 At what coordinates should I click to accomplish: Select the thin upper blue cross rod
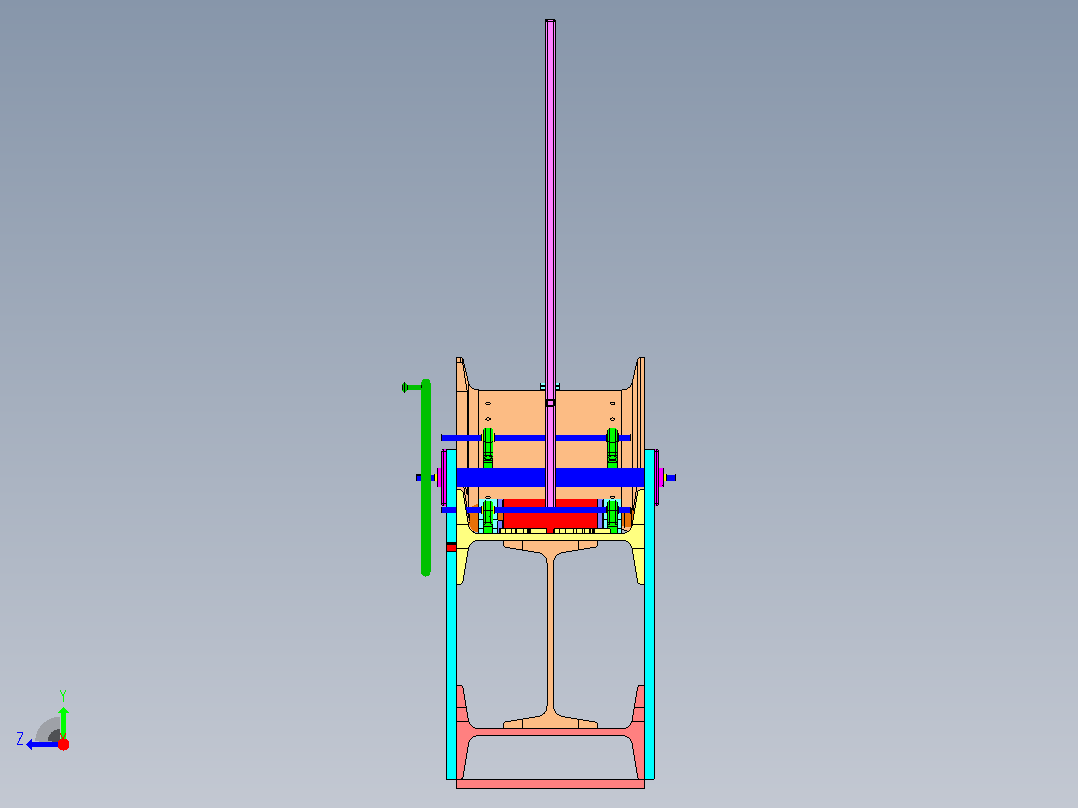tap(536, 438)
